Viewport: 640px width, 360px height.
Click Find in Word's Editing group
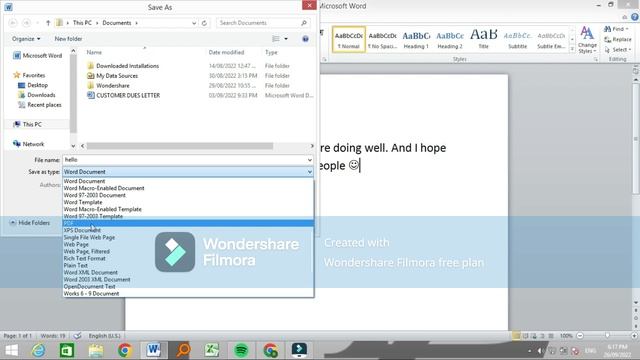click(x=616, y=29)
